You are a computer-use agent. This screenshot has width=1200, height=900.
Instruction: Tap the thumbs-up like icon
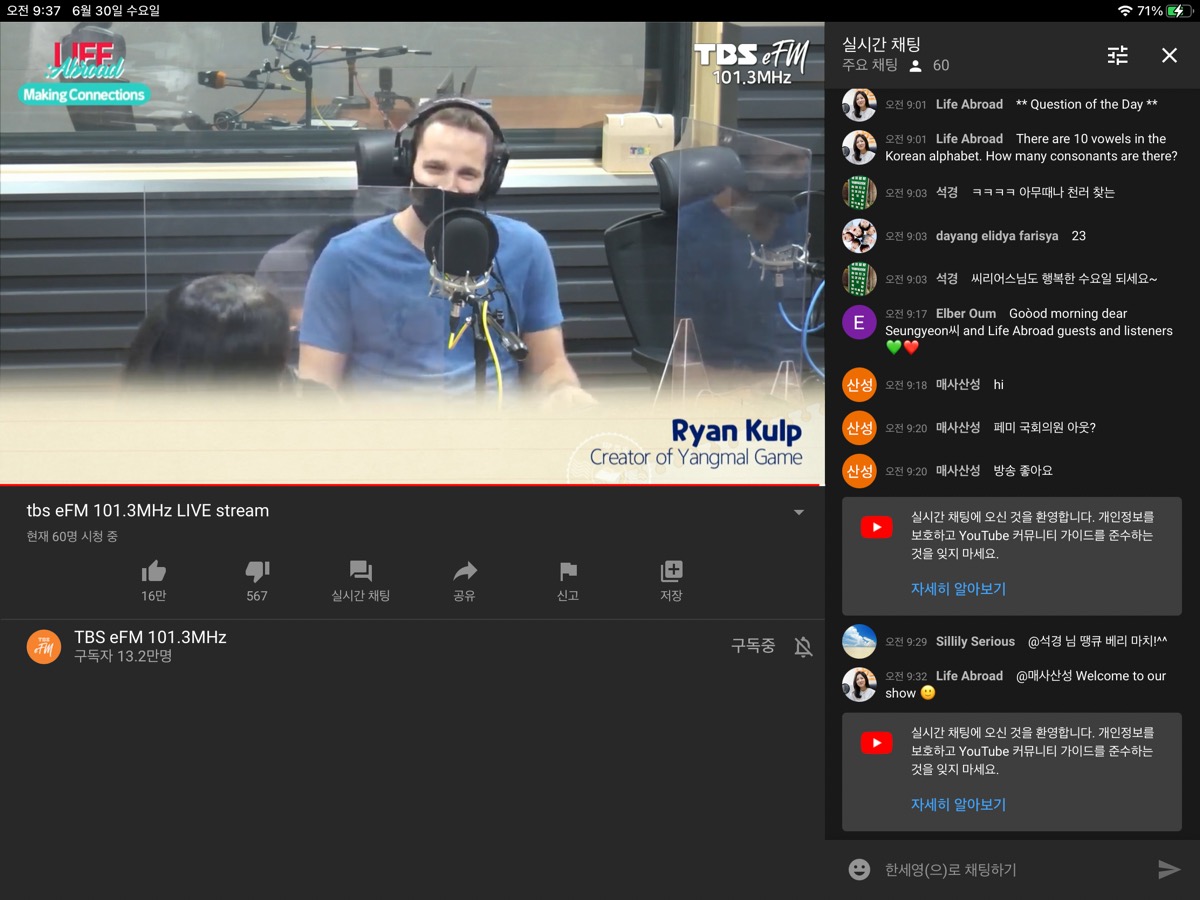click(x=153, y=571)
